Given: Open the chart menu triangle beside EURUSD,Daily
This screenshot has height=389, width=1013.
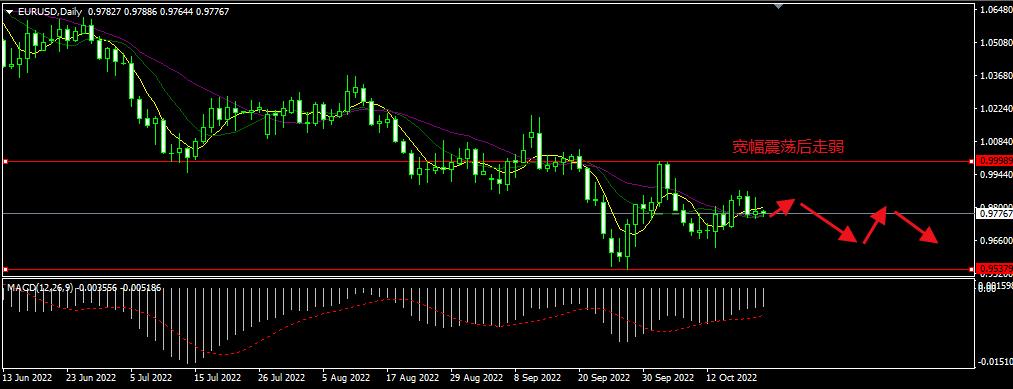Looking at the screenshot, I should [x=8, y=12].
